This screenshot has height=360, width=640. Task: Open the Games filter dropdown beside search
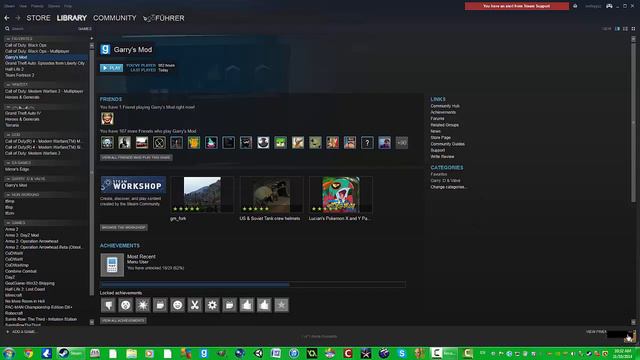click(84, 29)
